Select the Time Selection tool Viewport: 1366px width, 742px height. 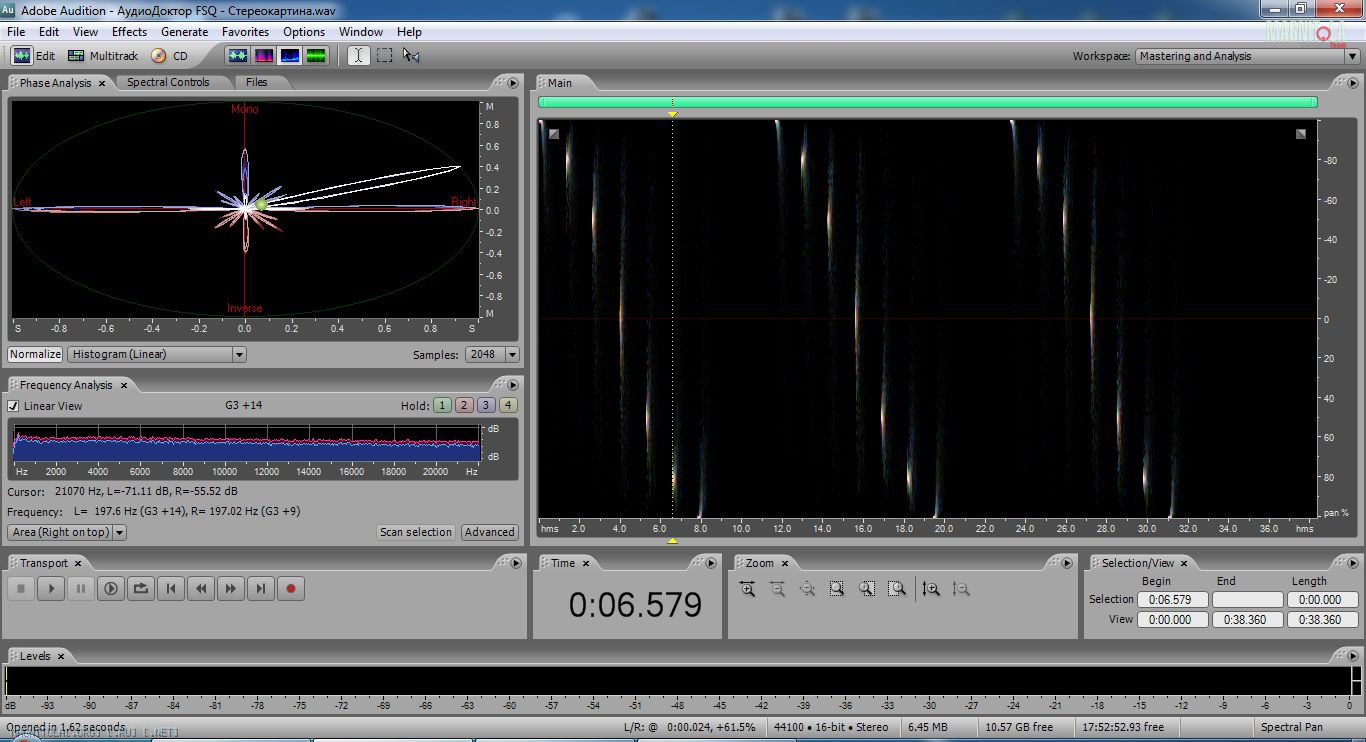tap(358, 56)
